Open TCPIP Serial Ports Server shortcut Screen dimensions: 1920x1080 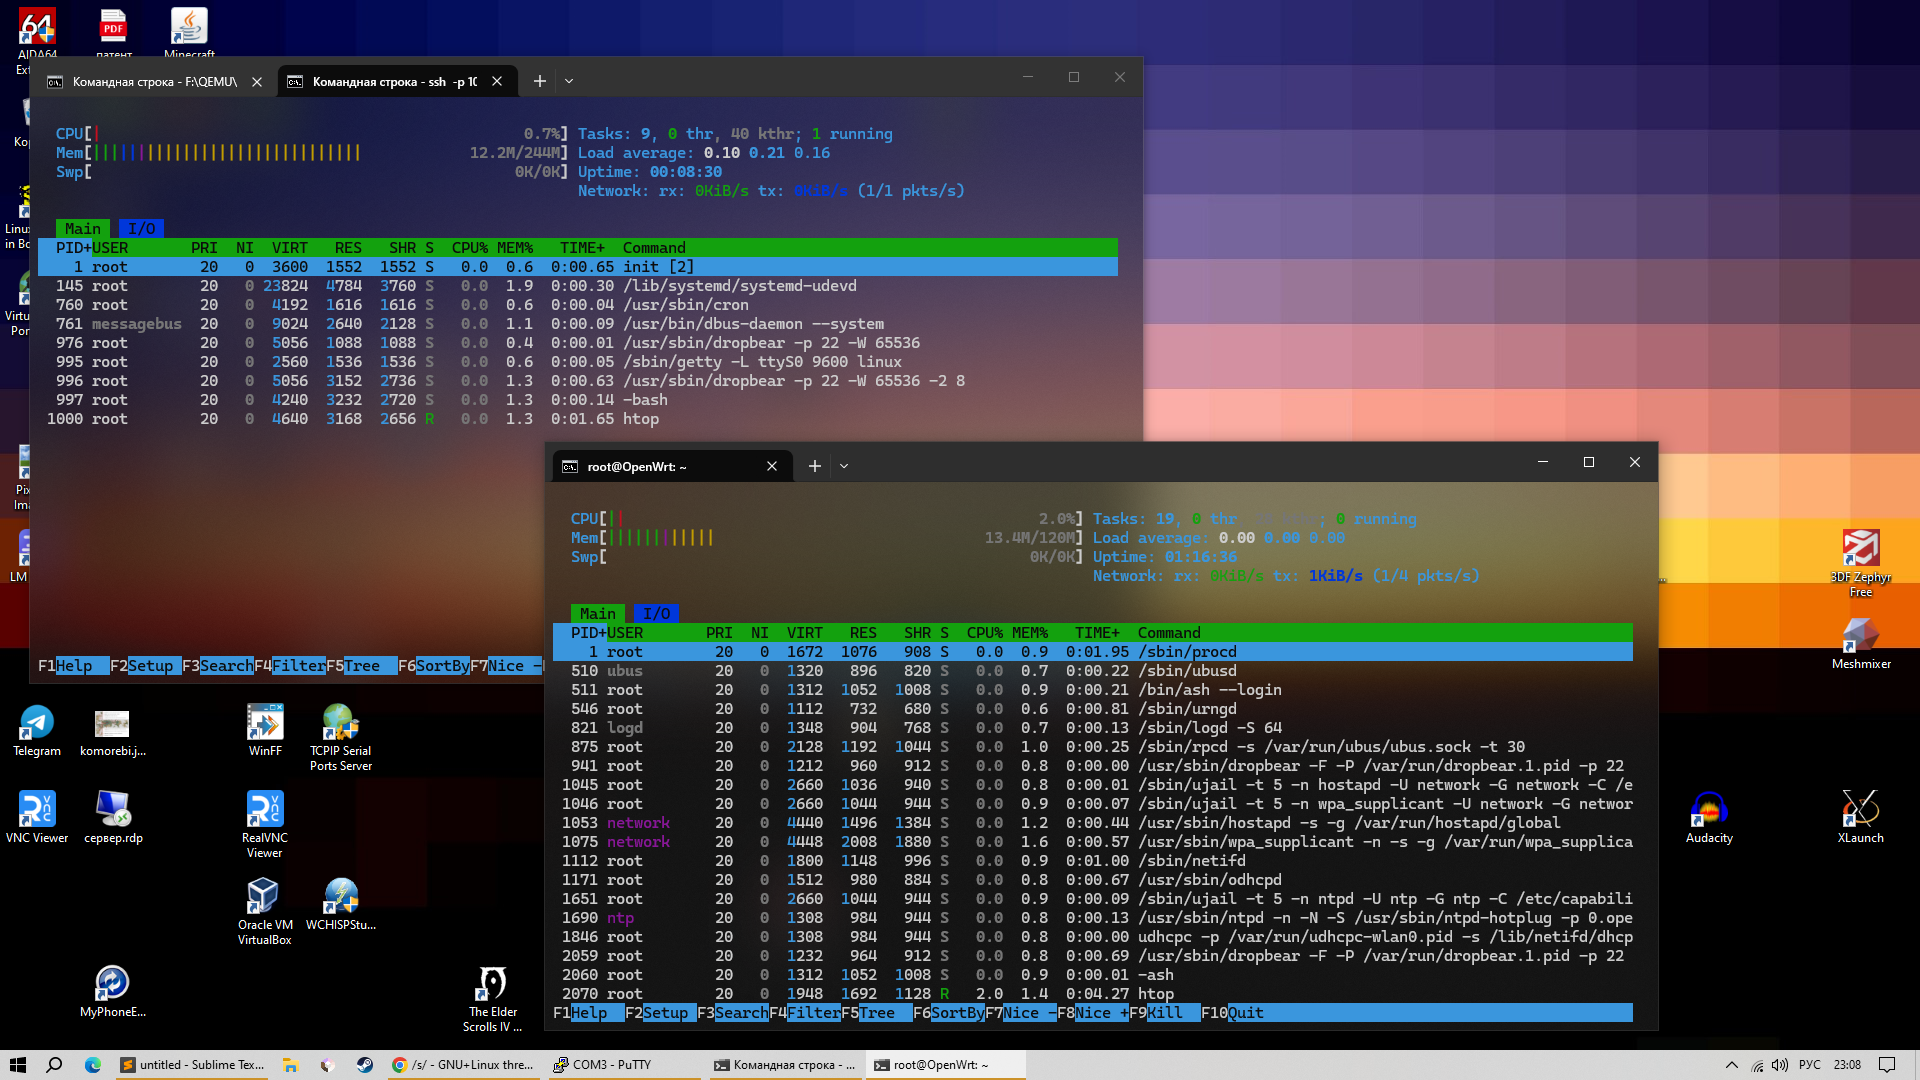[x=341, y=738]
